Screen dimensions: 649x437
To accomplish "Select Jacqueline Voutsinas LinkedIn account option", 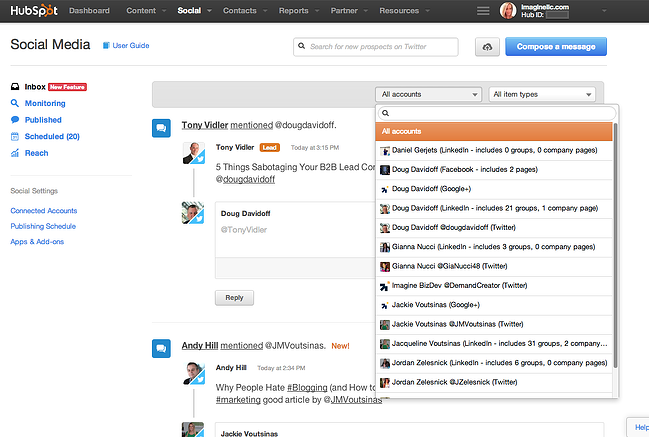I will (494, 343).
